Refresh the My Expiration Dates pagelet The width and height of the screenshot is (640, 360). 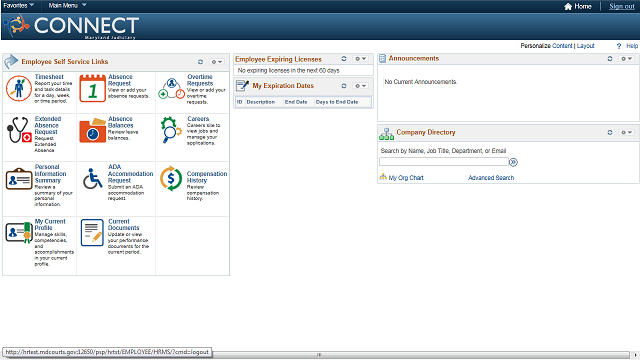(344, 86)
